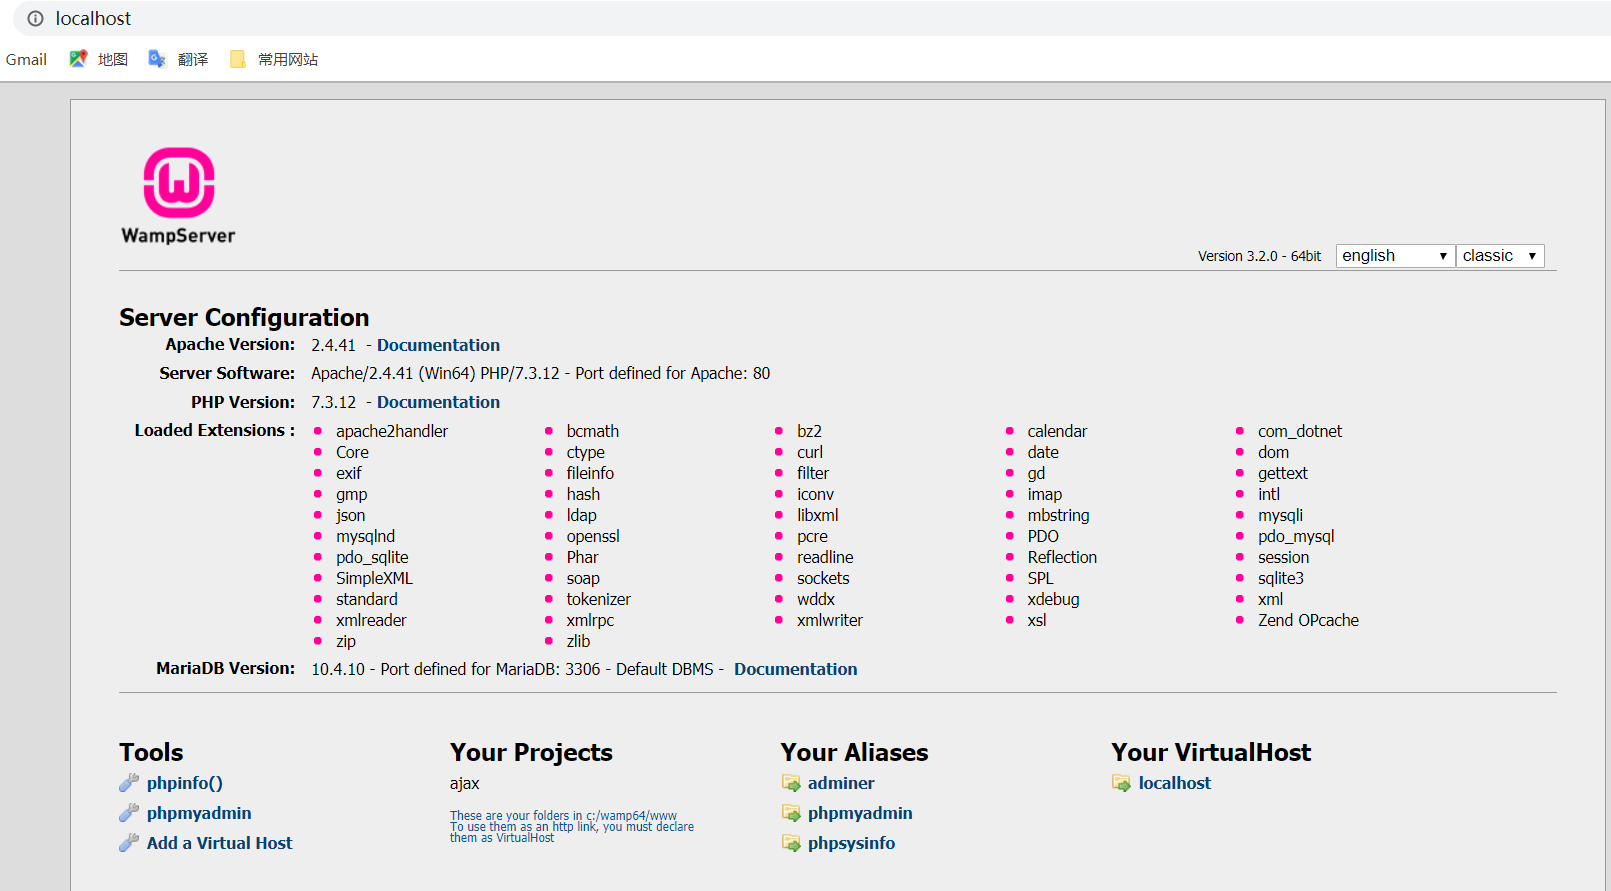Click the folder icon beside localhost VirtualHost
The width and height of the screenshot is (1611, 891).
(1121, 783)
